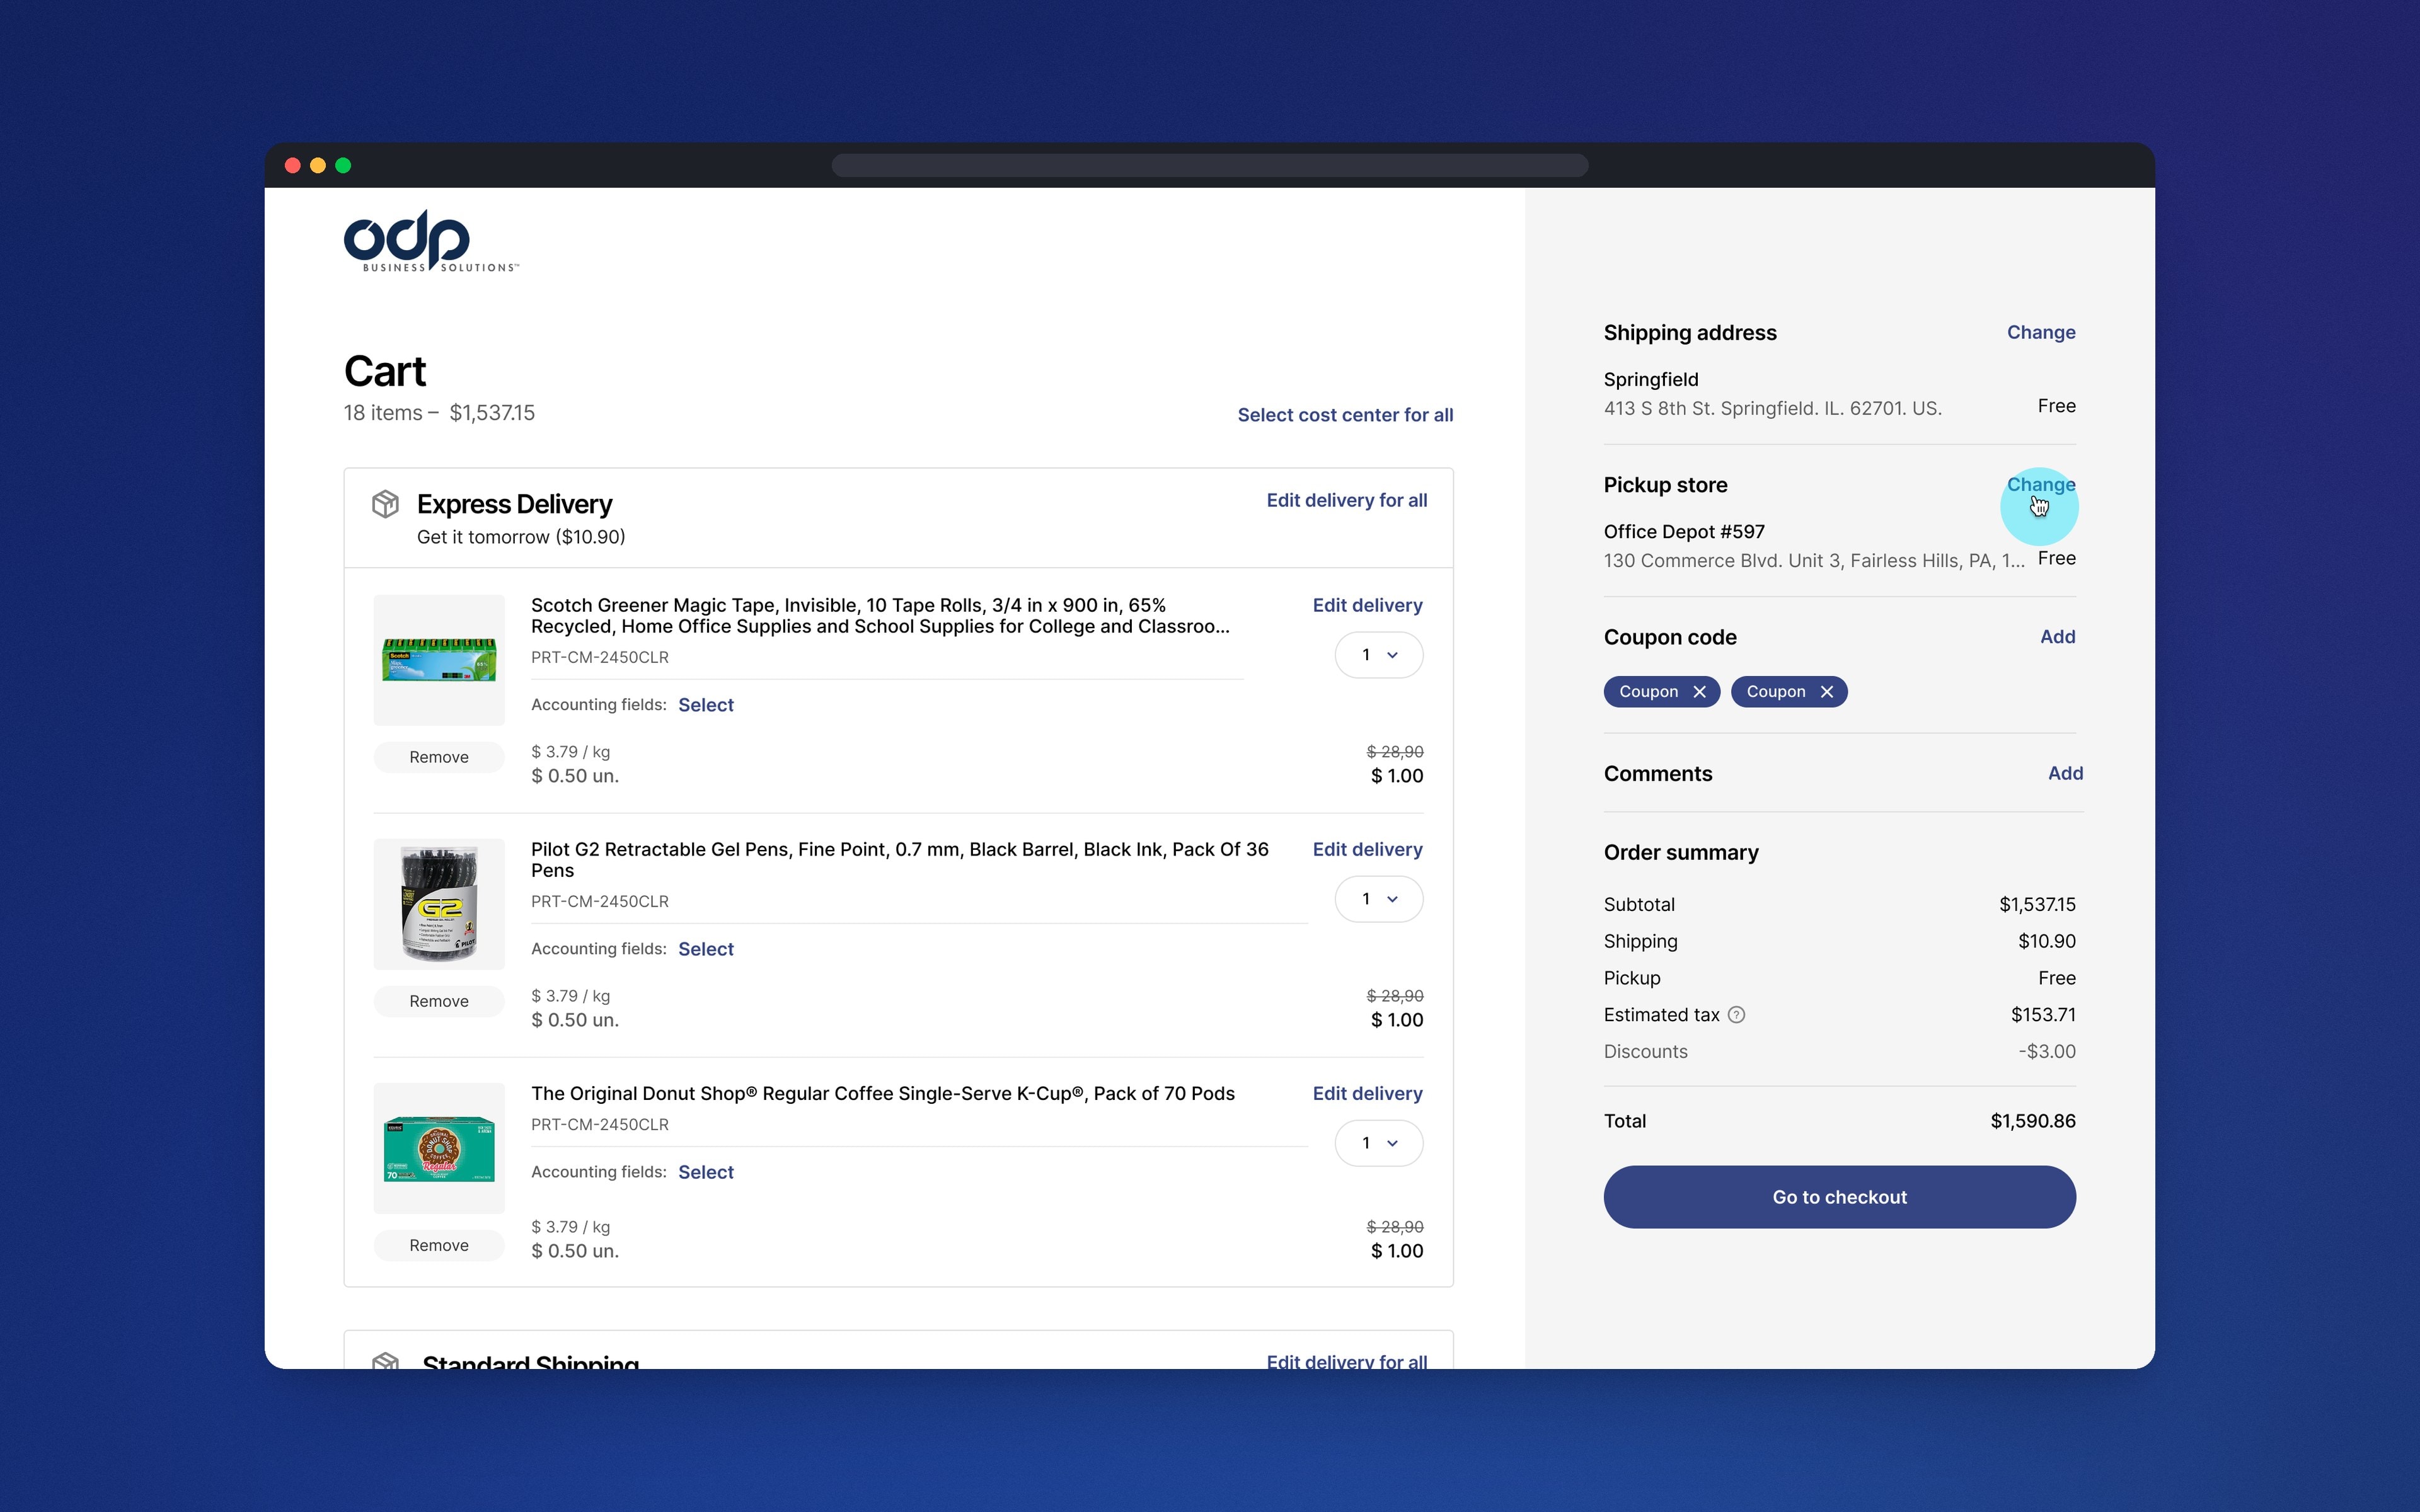Remove the Scotch Magic Tape item

(x=439, y=757)
